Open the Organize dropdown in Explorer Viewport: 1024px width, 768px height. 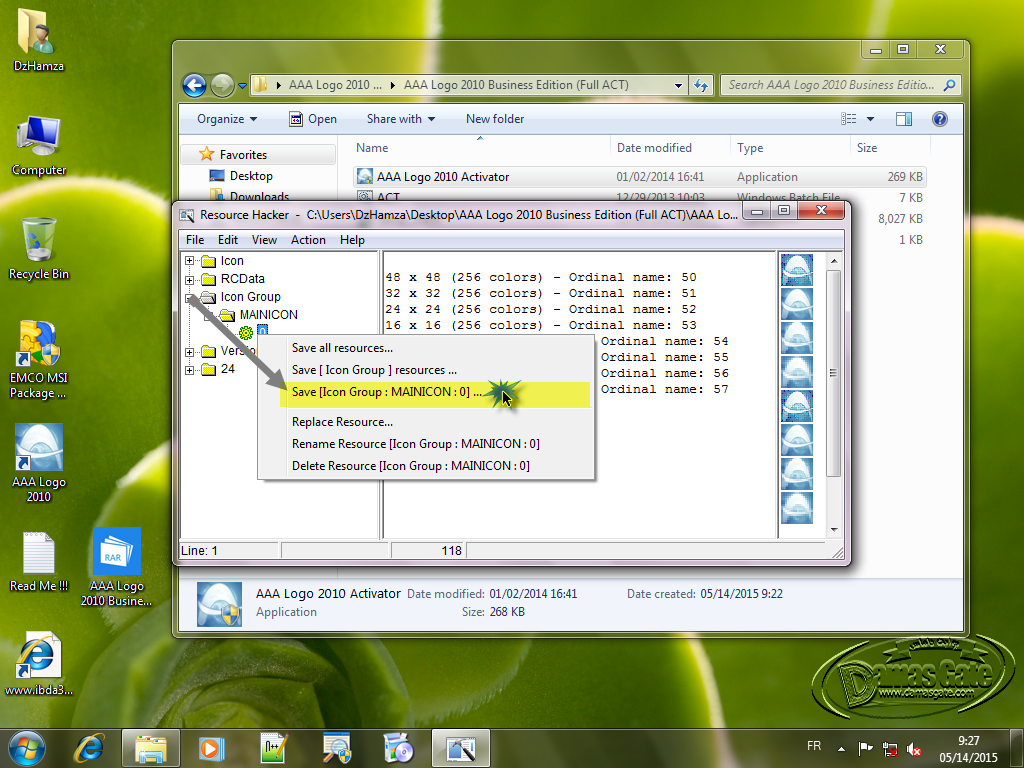[227, 119]
